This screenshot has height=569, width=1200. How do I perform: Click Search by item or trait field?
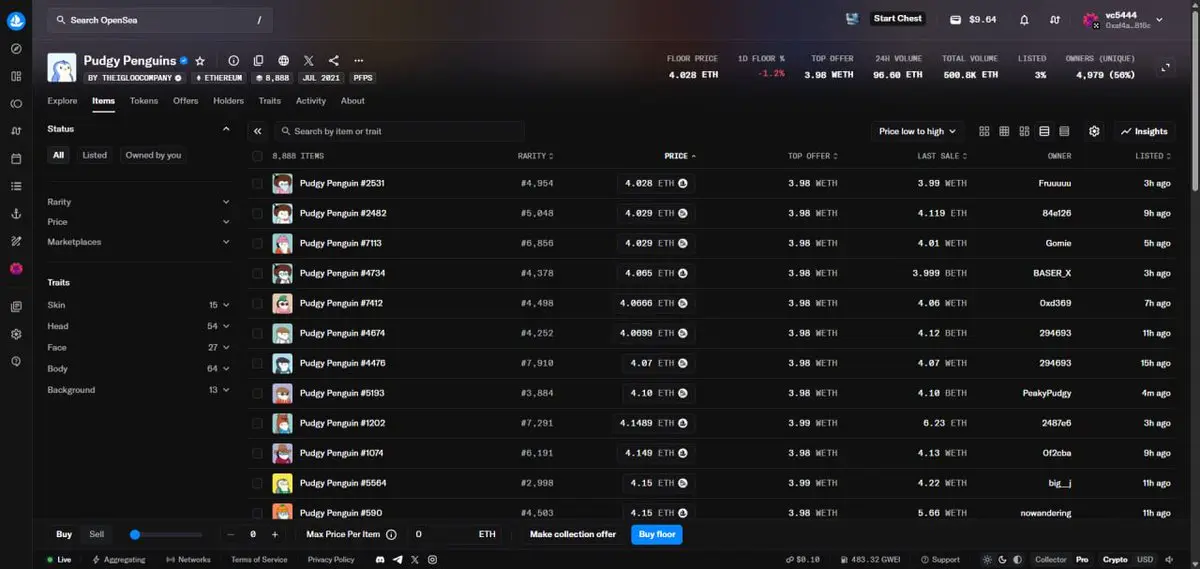[x=399, y=131]
